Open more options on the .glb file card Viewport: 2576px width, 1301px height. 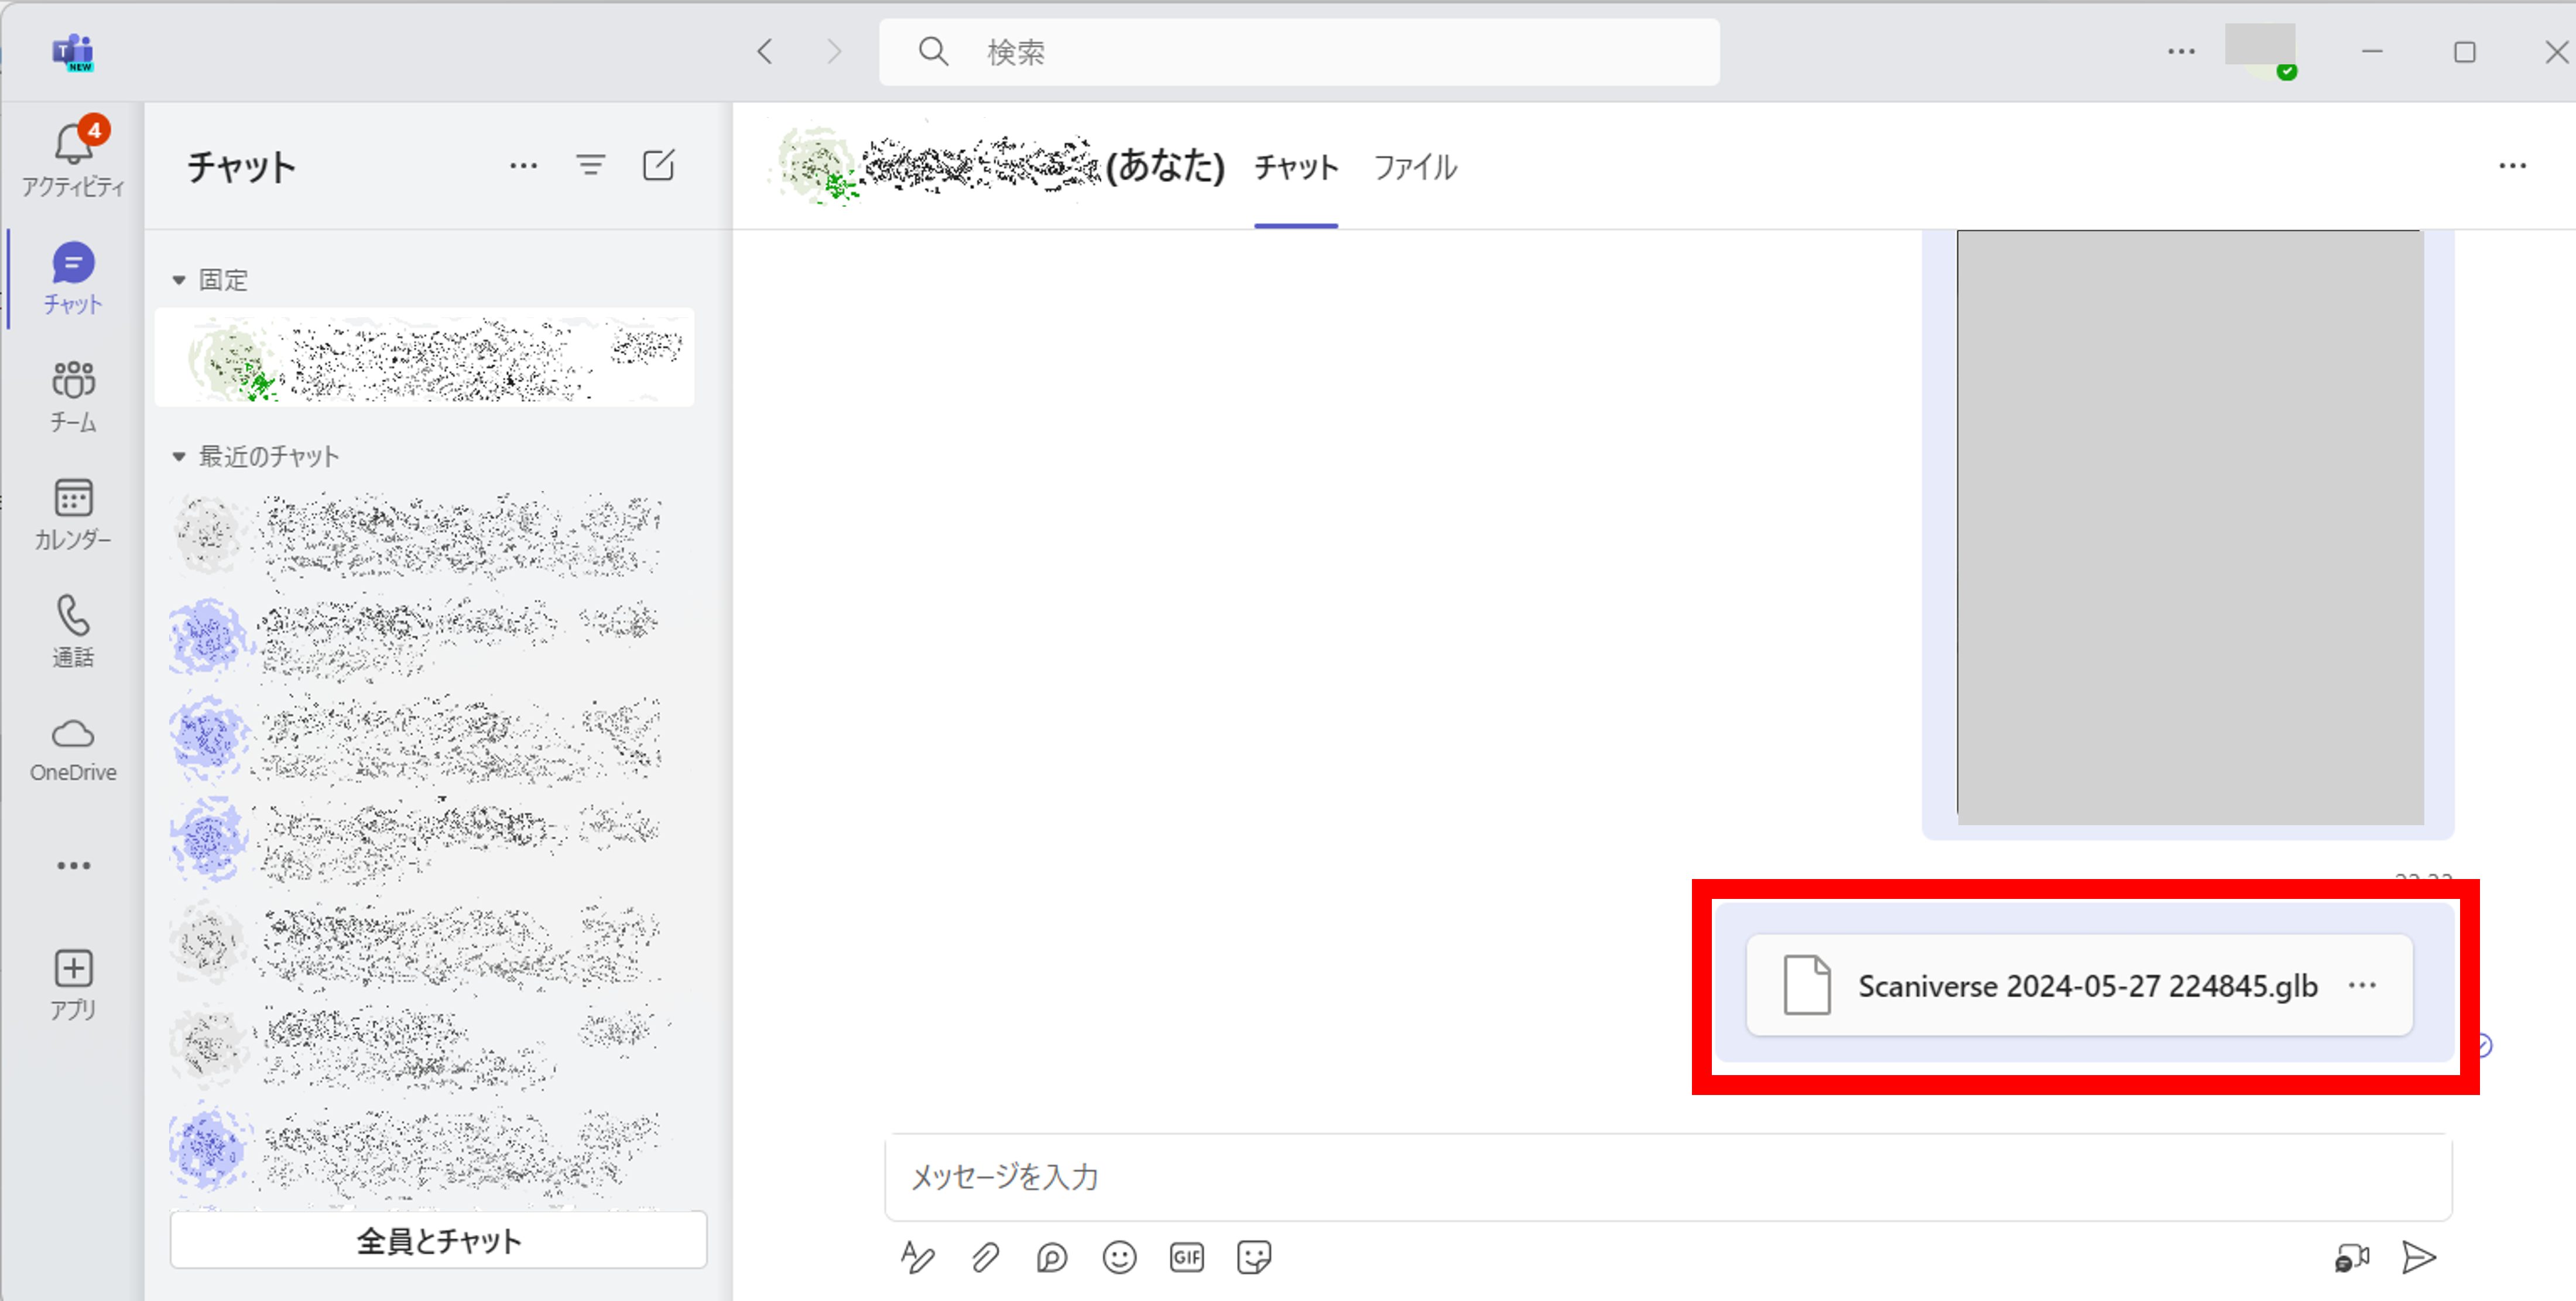(2362, 986)
